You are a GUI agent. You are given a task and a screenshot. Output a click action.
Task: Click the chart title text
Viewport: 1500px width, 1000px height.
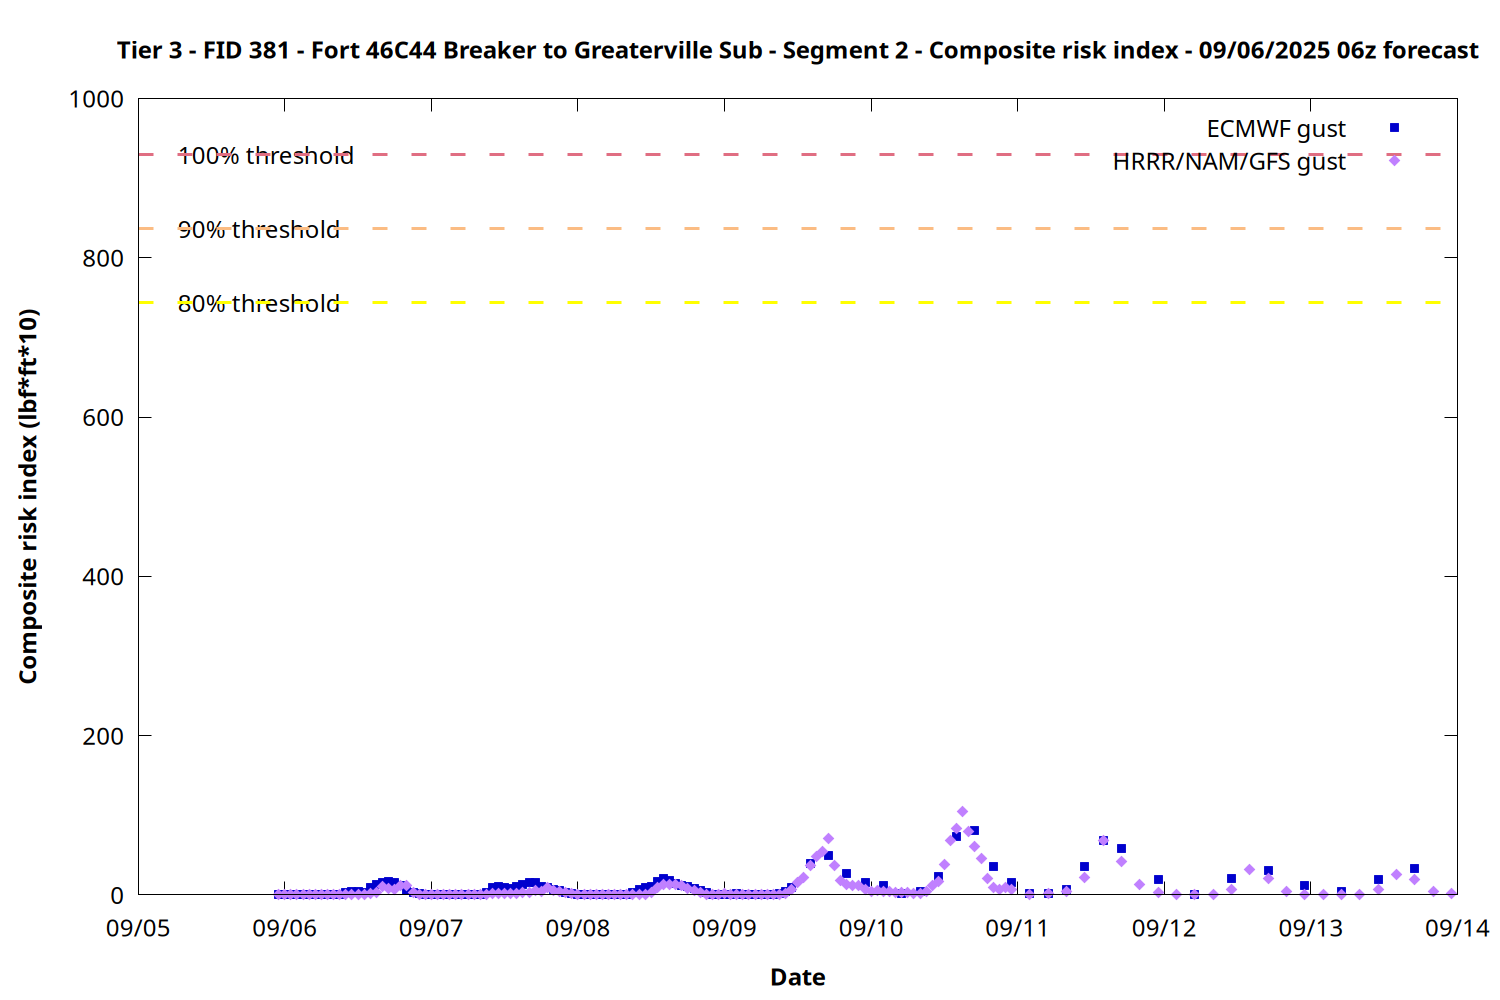(x=797, y=50)
